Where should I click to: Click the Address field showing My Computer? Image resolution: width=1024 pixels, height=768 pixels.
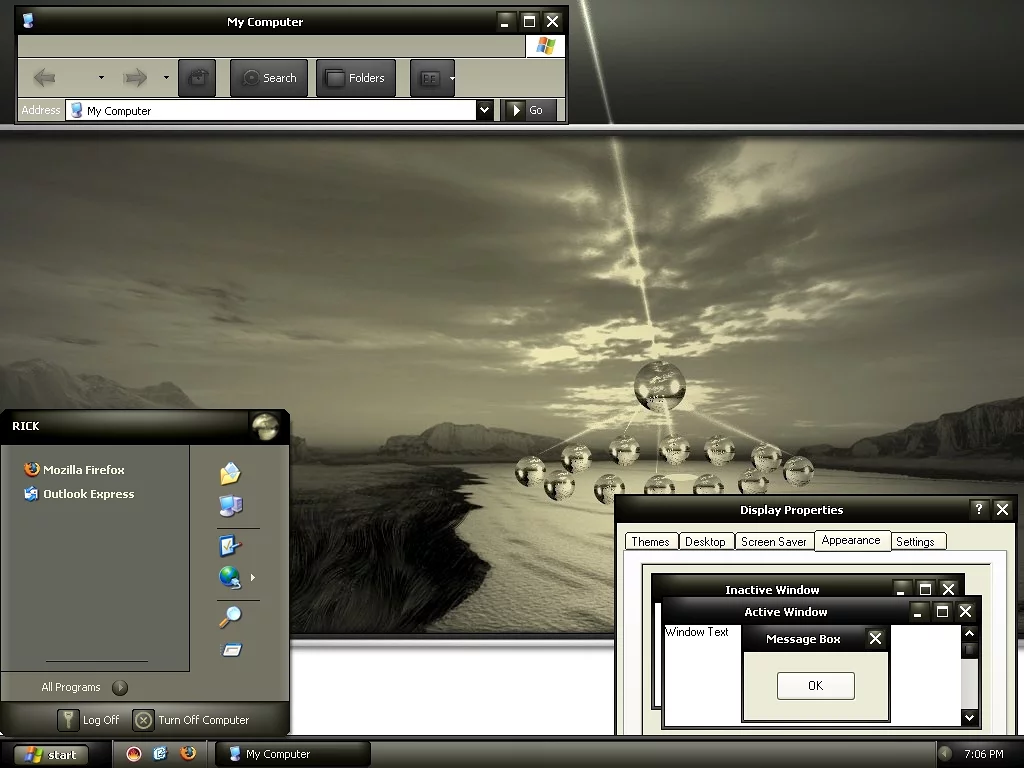click(x=270, y=111)
